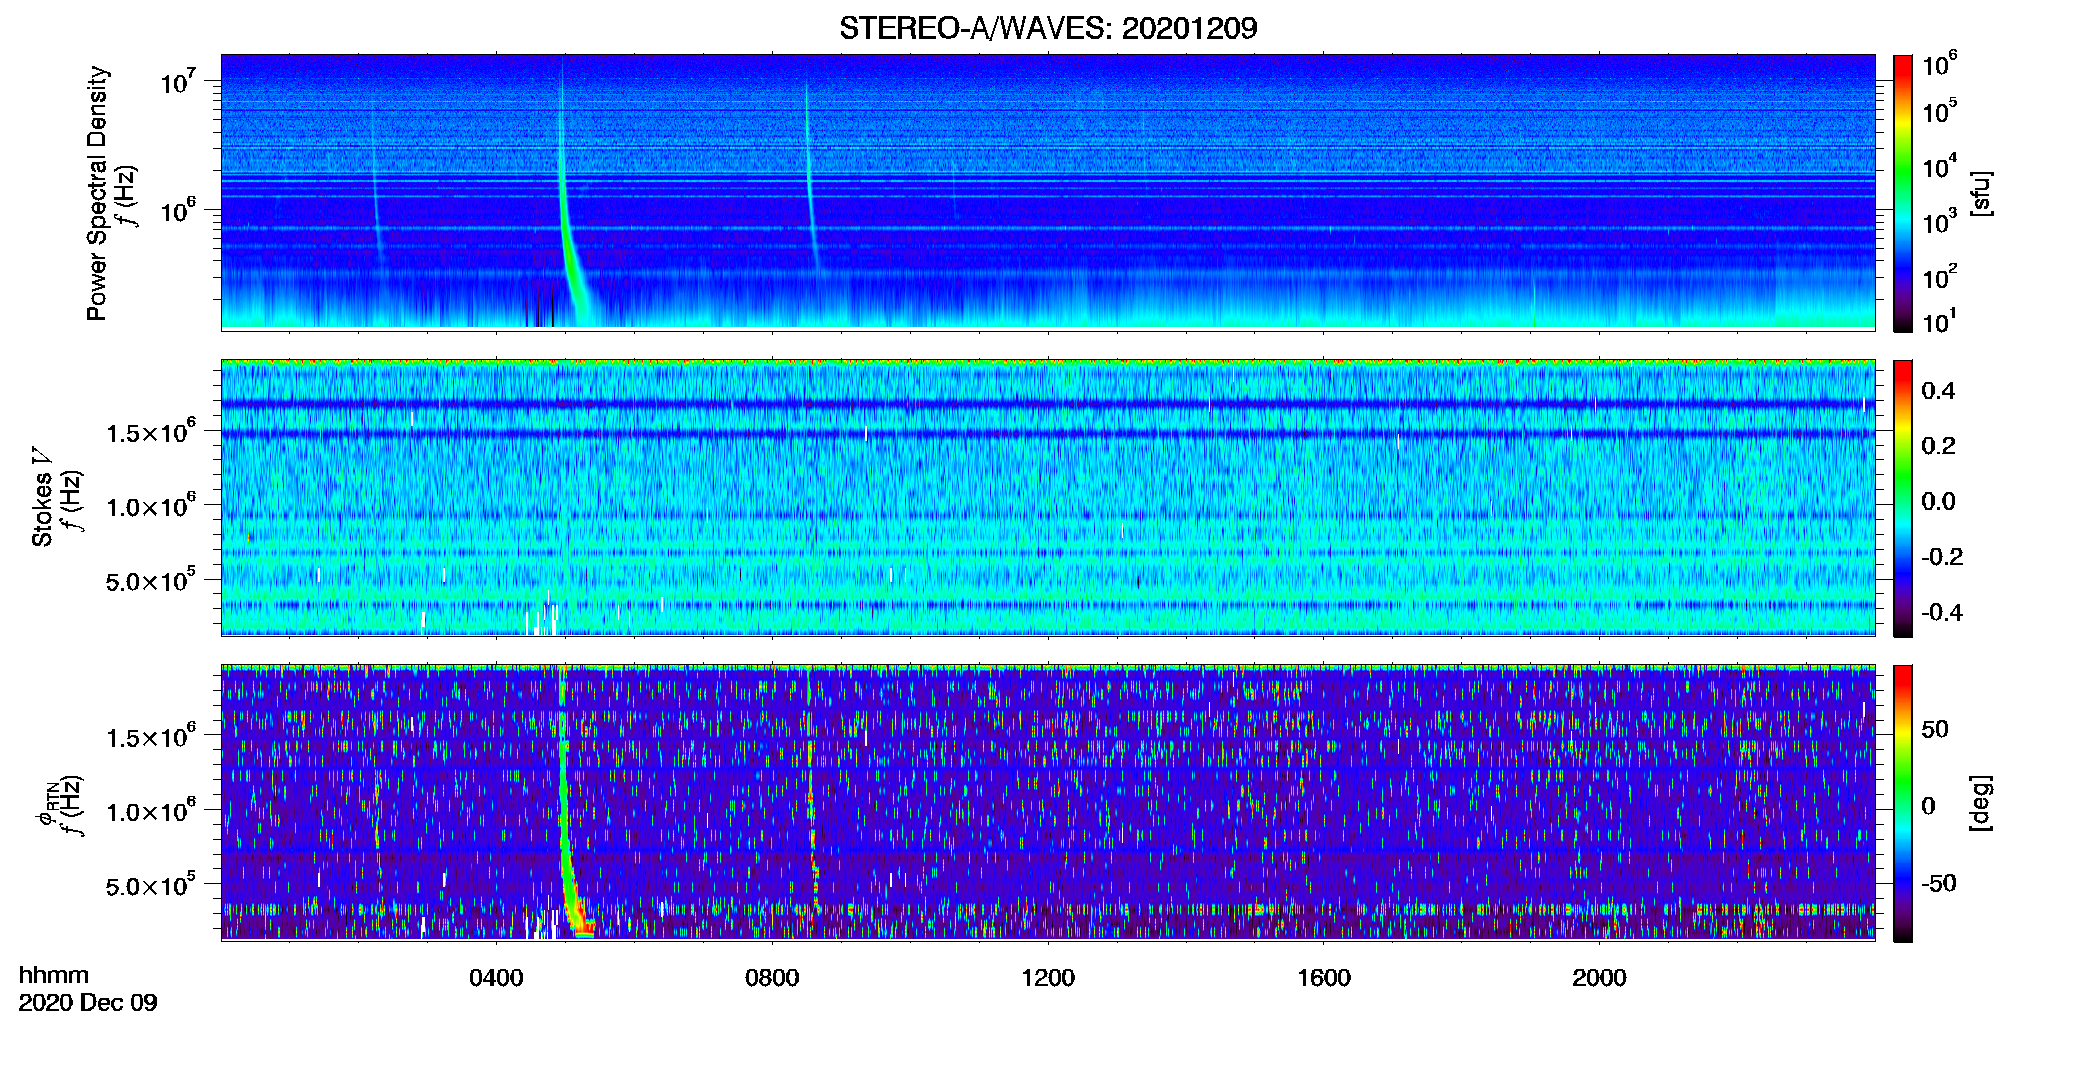Click the 10^4 label on the sfu color bar

coord(1939,166)
